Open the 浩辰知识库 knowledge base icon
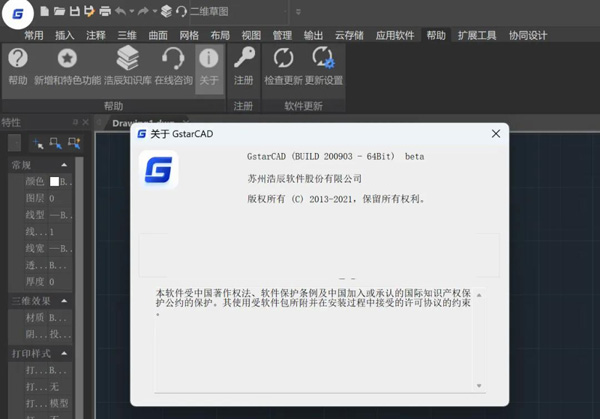This screenshot has height=419, width=600. [128, 66]
